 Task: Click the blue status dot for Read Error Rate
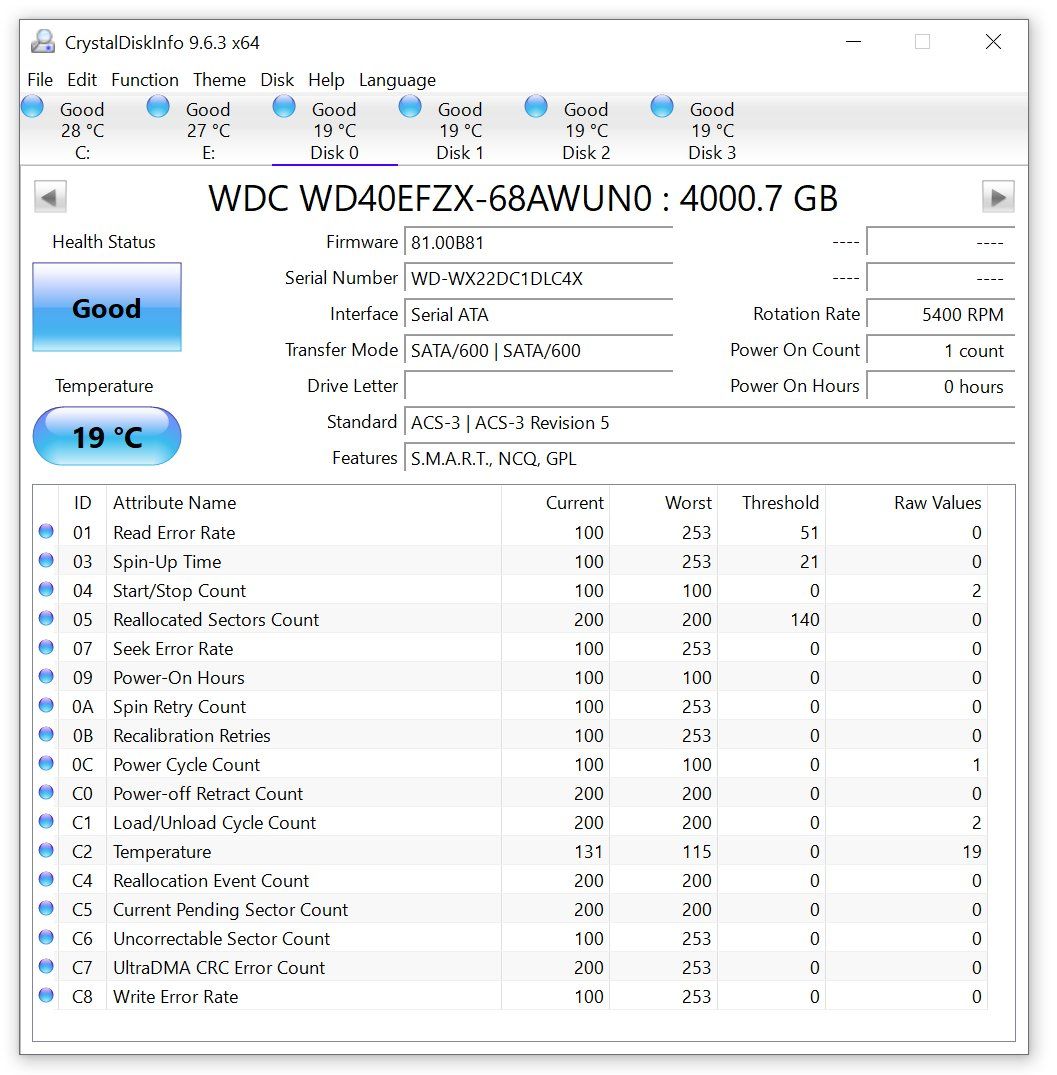46,531
